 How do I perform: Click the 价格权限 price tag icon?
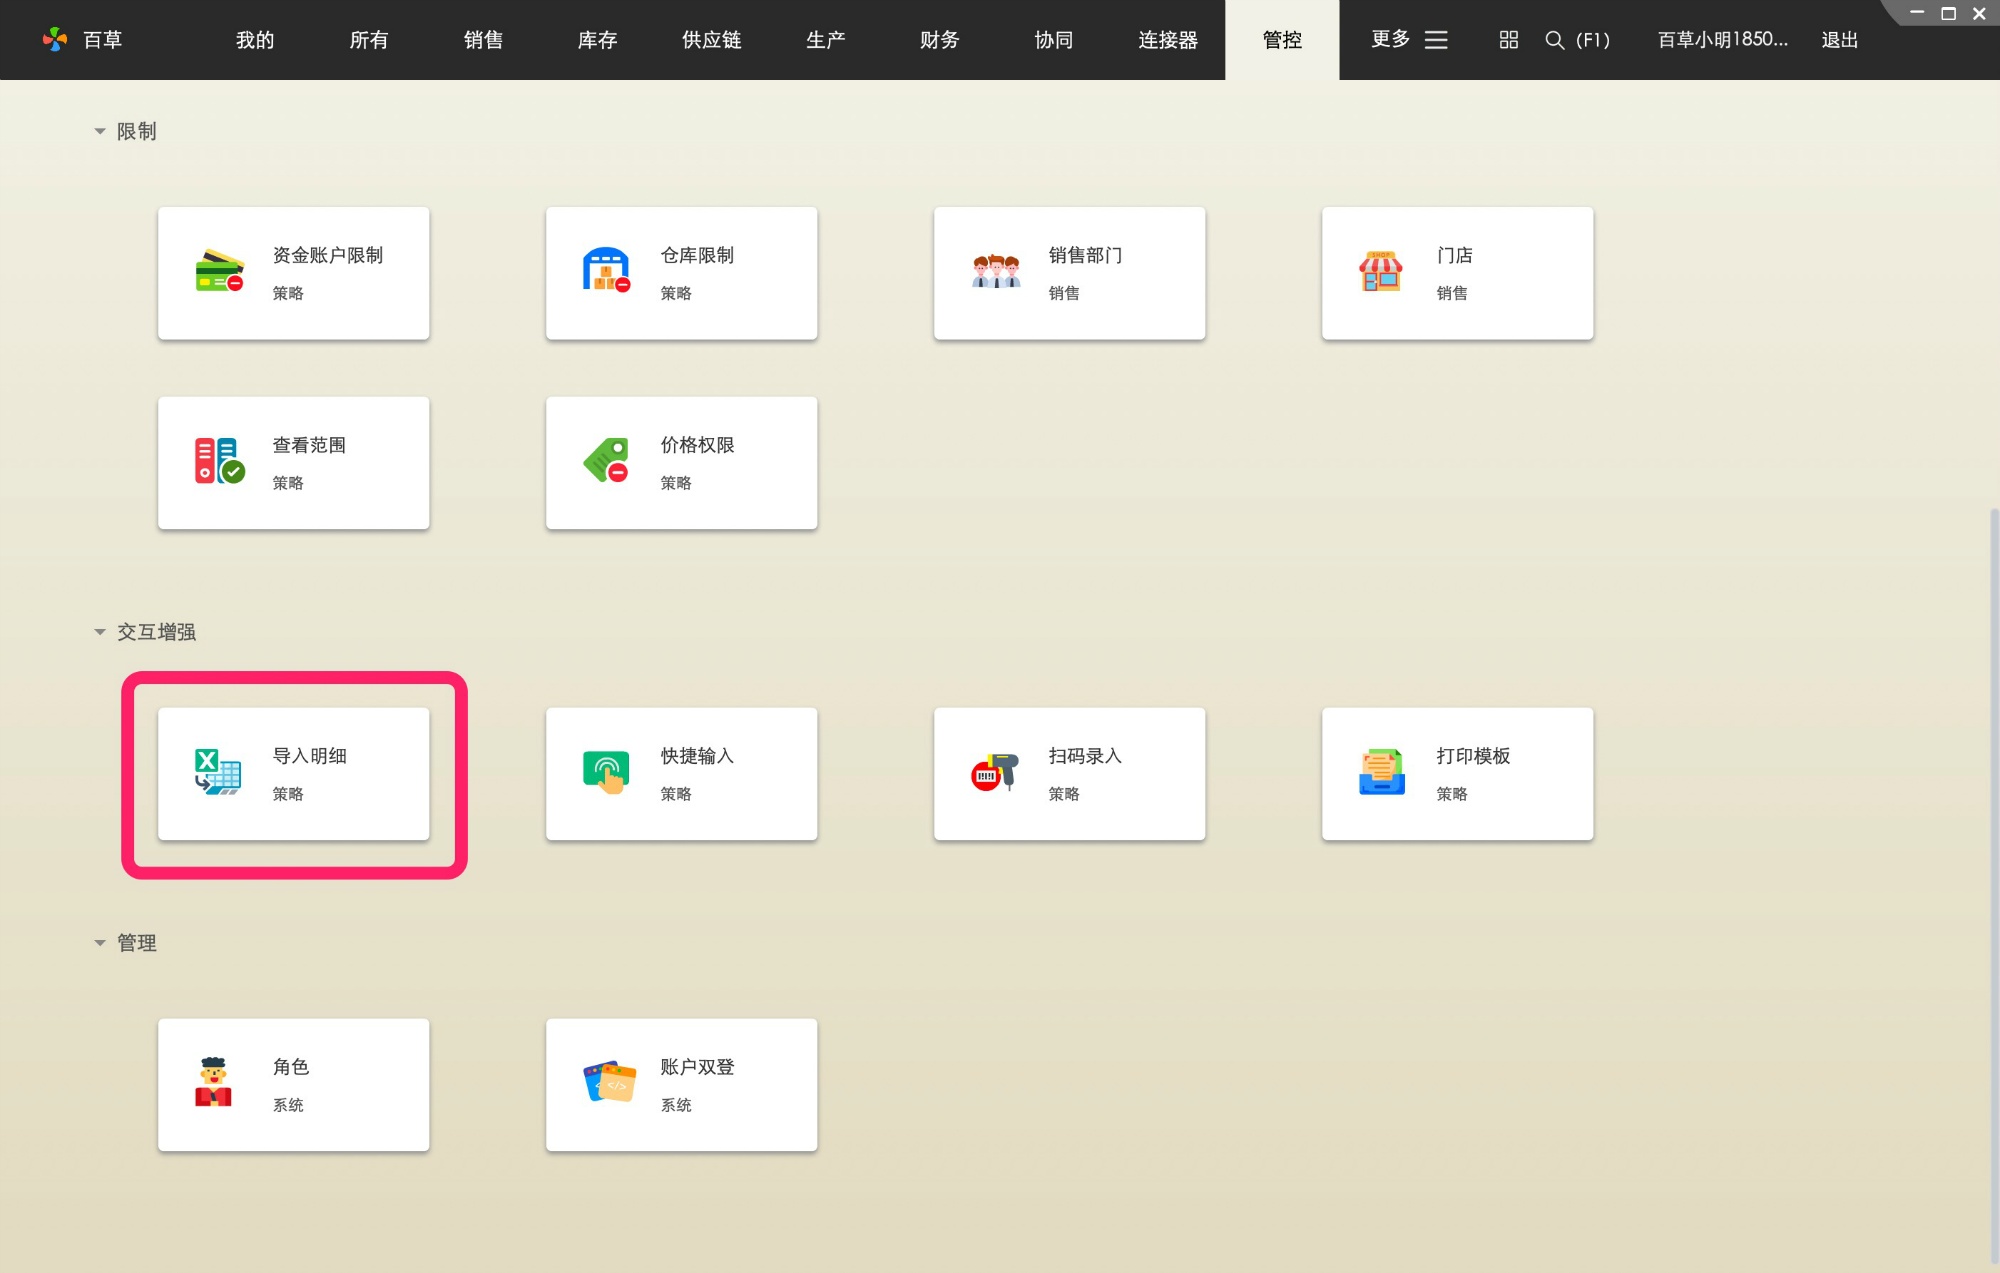606,461
